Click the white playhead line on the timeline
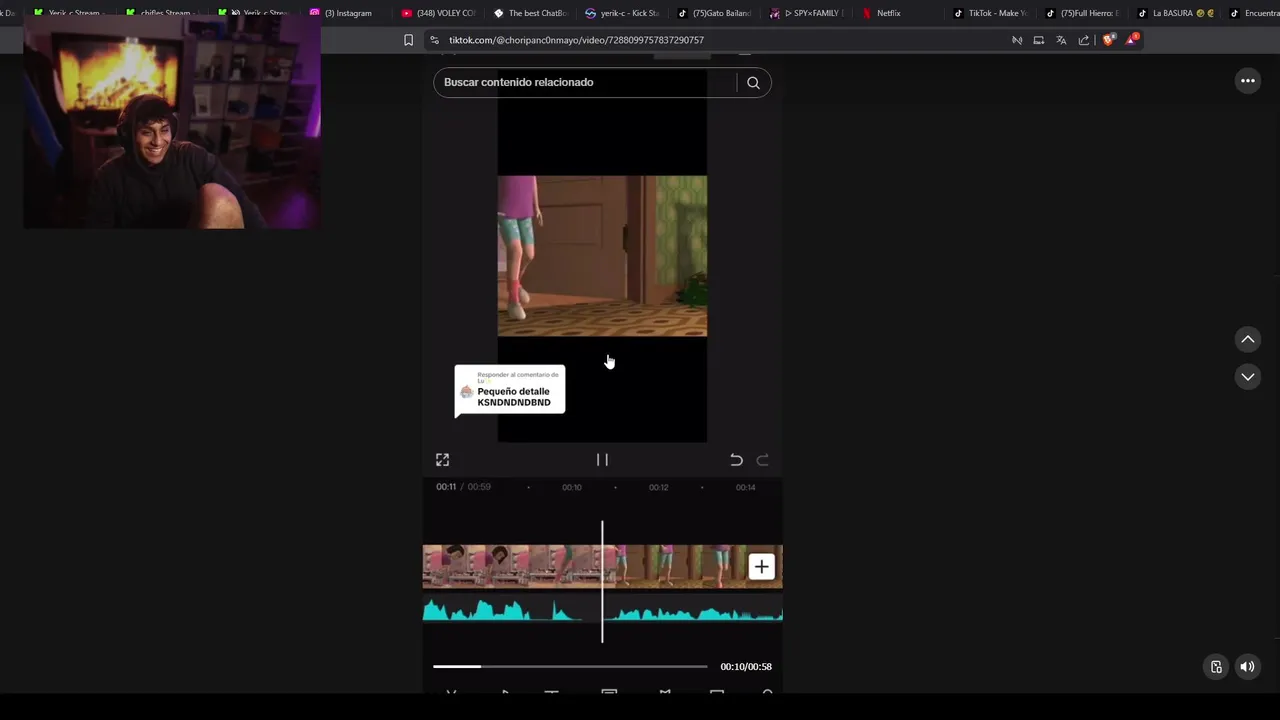The width and height of the screenshot is (1280, 720). point(602,581)
